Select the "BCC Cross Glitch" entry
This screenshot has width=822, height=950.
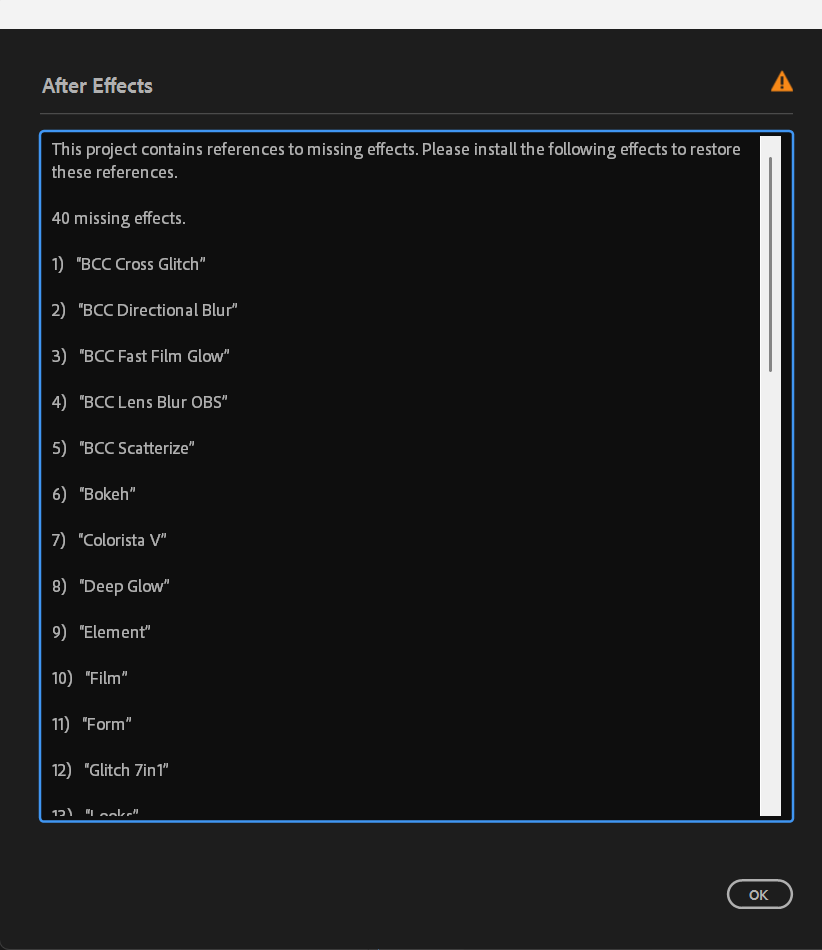141,264
